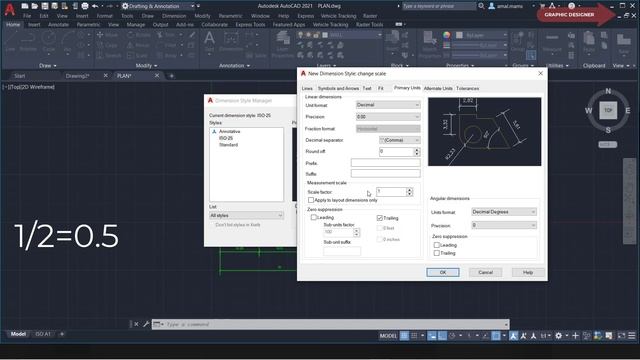640x360 pixels.
Task: Click the Undo arrow in quick access toolbar
Action: (x=95, y=6)
